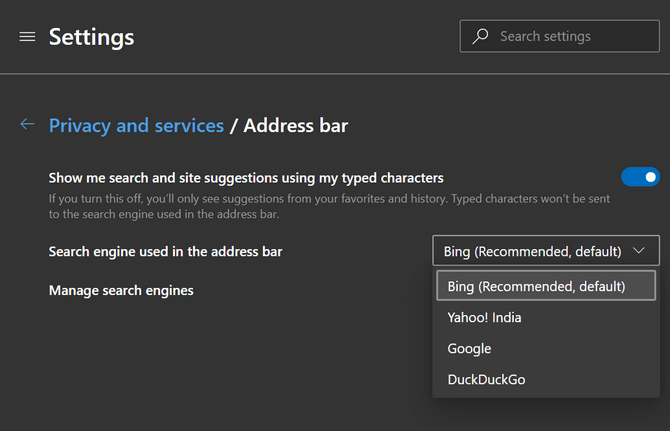The height and width of the screenshot is (431, 670).
Task: Click the 'Search engine used in the address bar' label
Action: tap(165, 252)
